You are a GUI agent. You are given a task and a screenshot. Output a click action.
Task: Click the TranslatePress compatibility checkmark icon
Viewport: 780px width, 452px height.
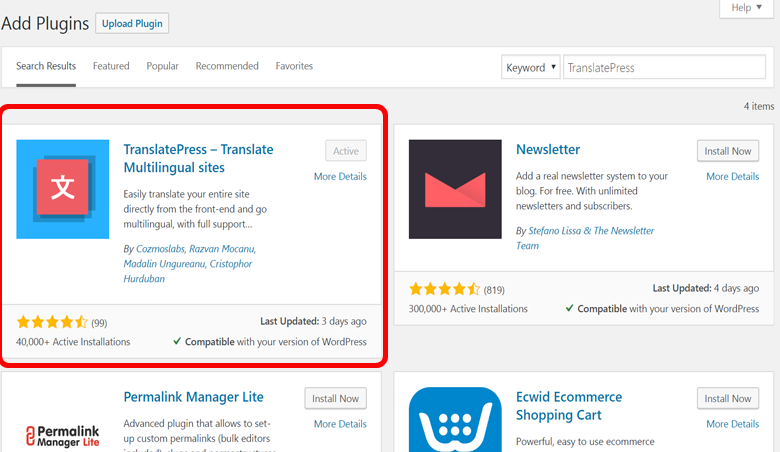coord(177,342)
